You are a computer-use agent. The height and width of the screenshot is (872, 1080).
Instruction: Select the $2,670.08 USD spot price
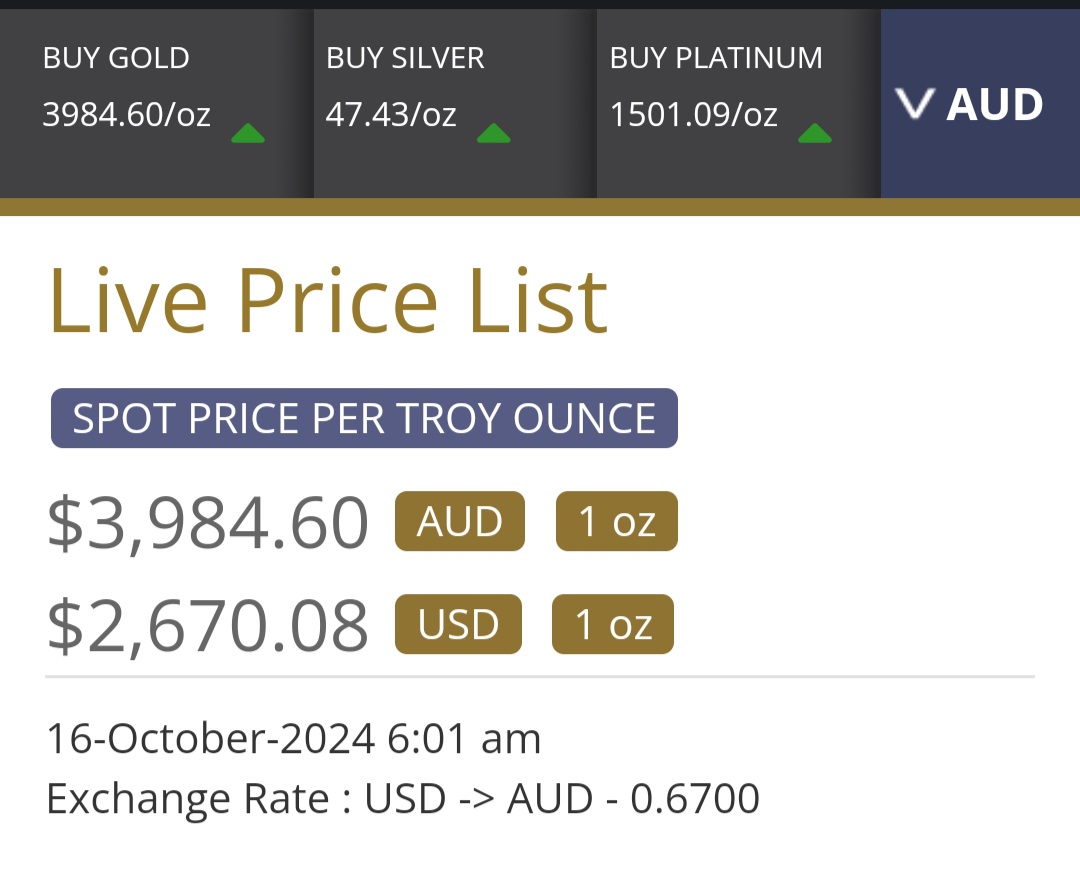[x=208, y=625]
